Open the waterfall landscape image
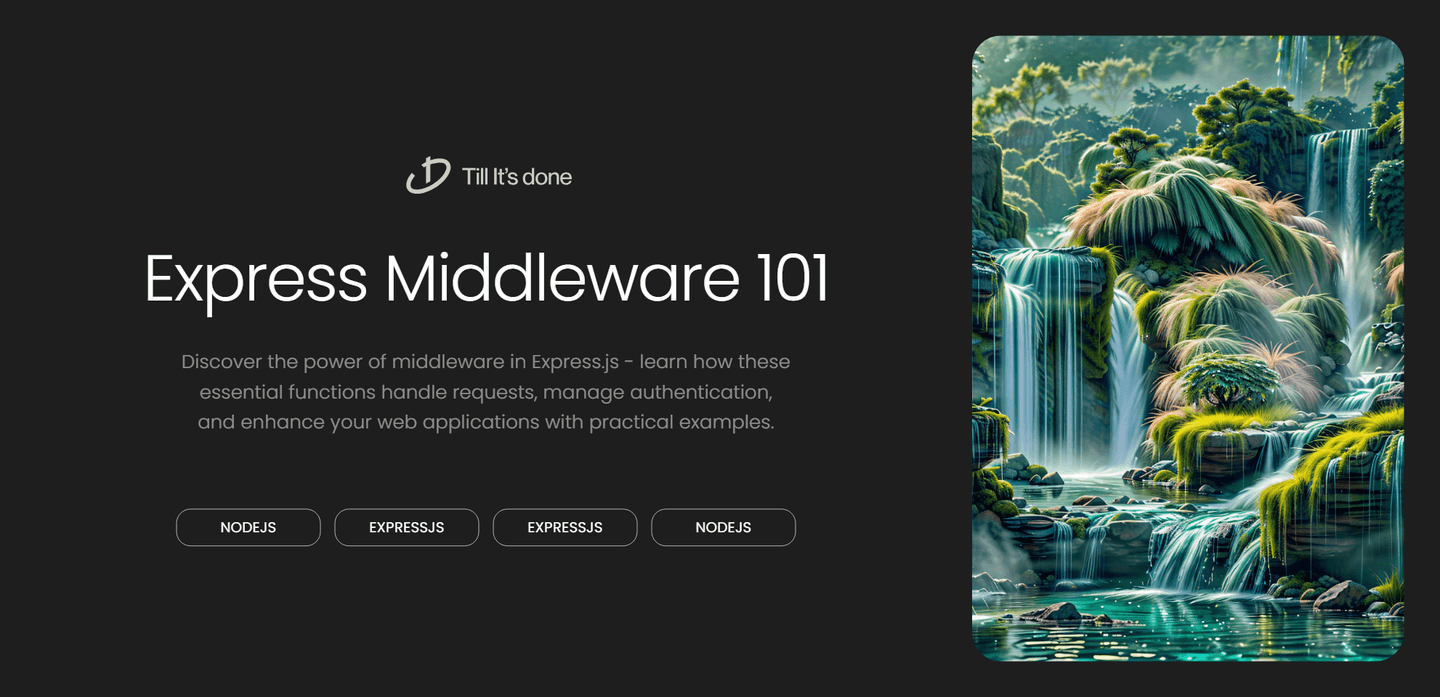Image resolution: width=1440 pixels, height=697 pixels. (1188, 348)
